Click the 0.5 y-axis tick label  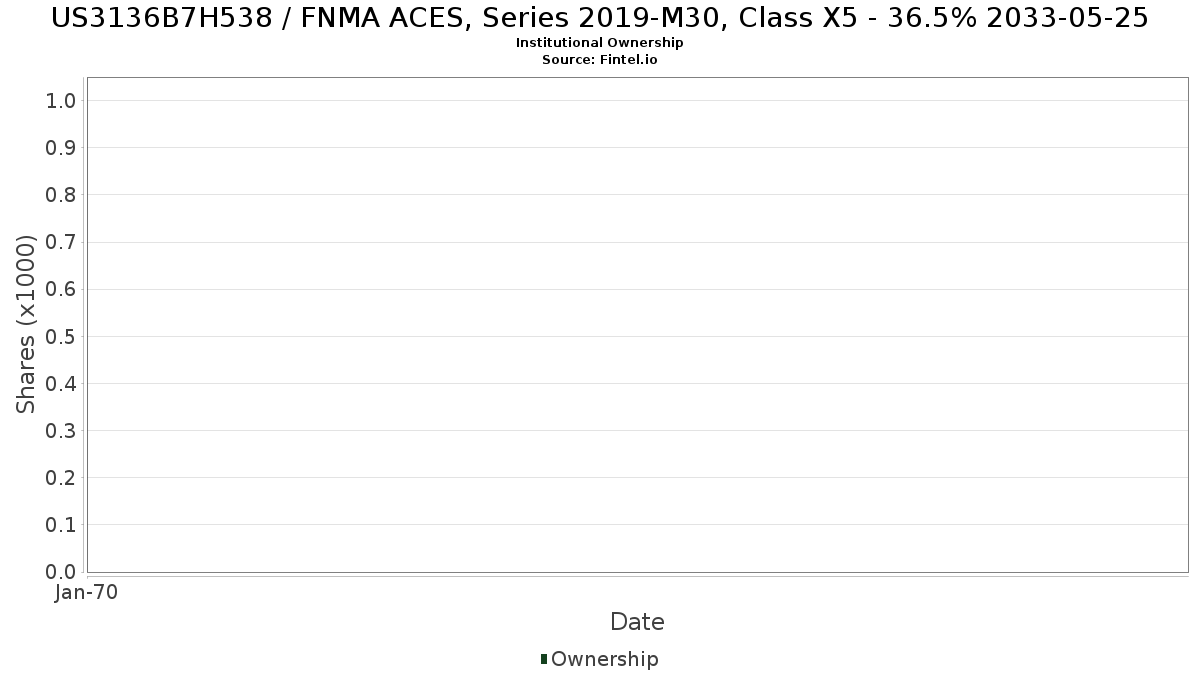click(x=61, y=336)
